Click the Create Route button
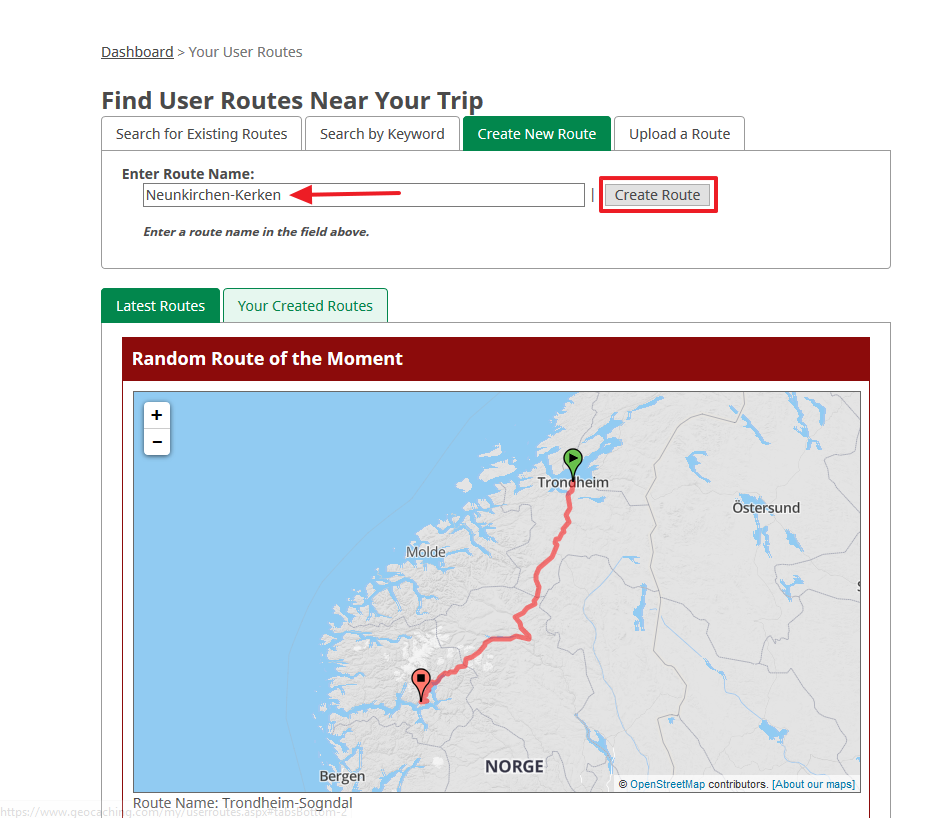 [657, 195]
